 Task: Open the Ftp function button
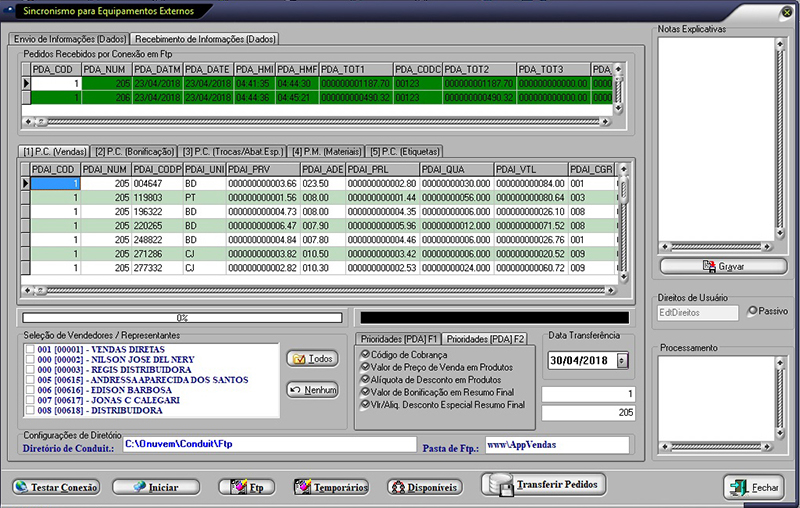click(x=247, y=487)
